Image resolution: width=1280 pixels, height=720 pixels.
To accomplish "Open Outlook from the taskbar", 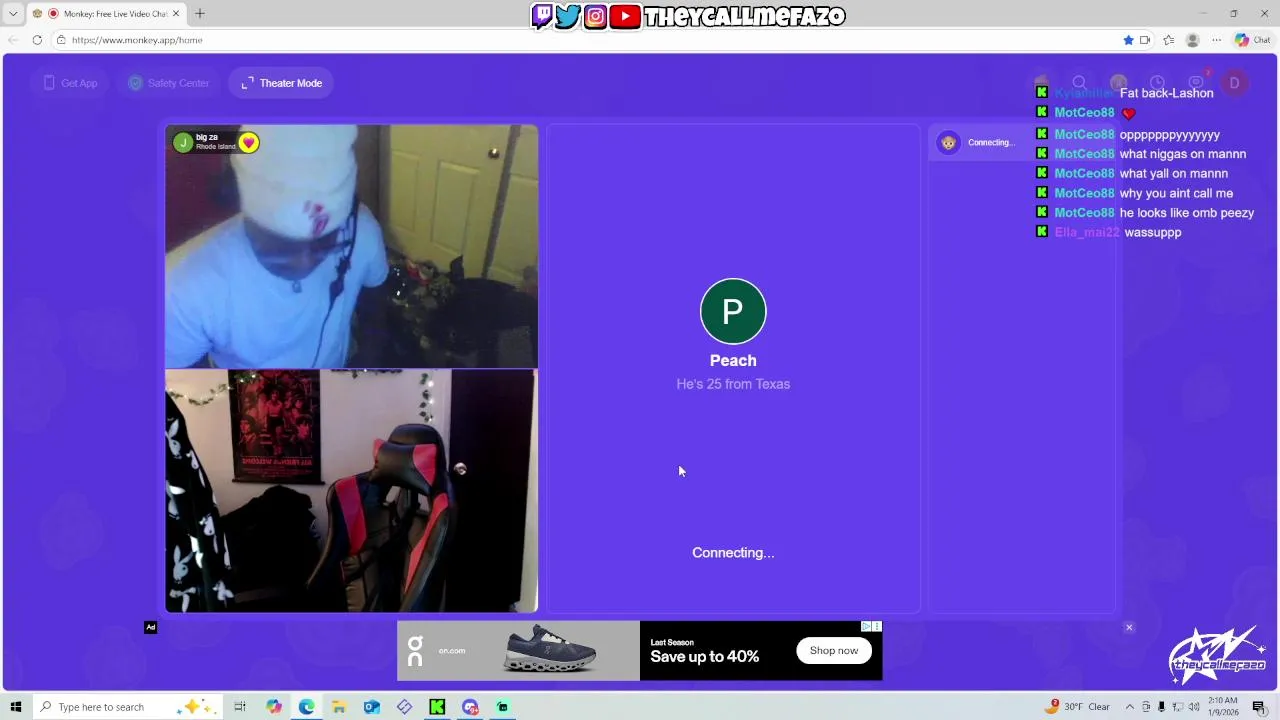I will (x=372, y=707).
